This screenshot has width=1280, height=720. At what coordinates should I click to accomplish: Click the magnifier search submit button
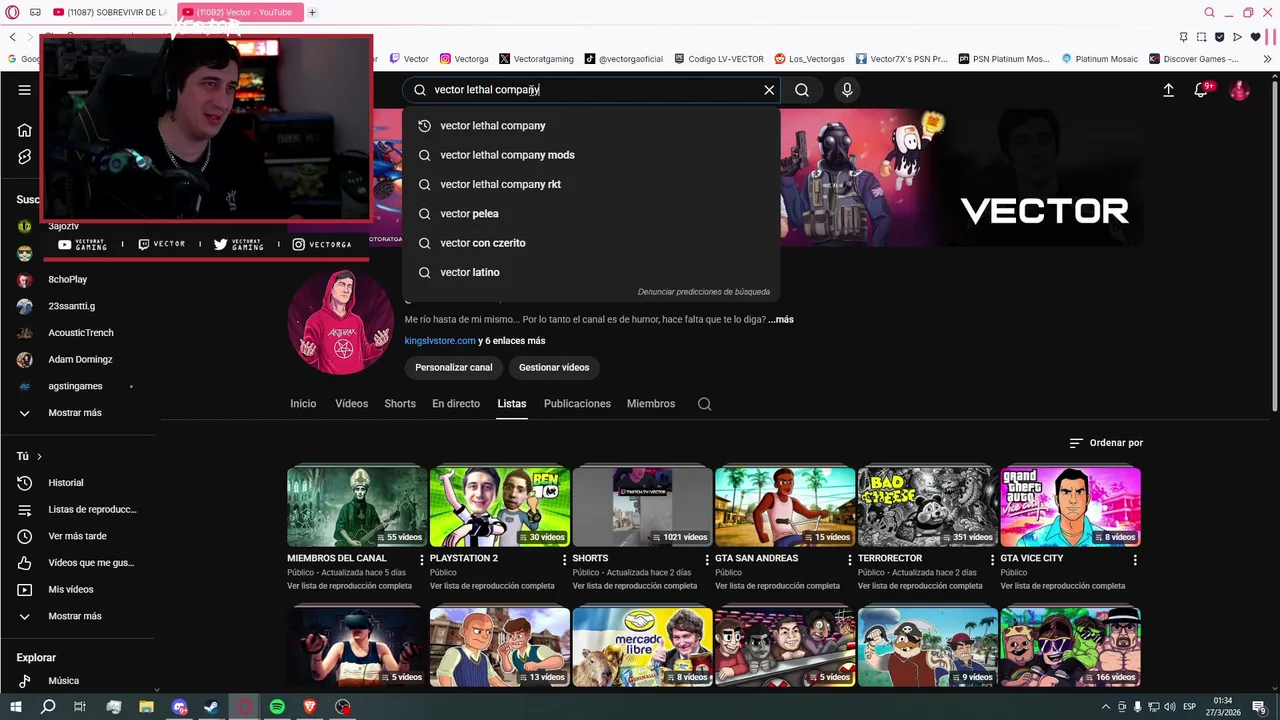pos(802,90)
